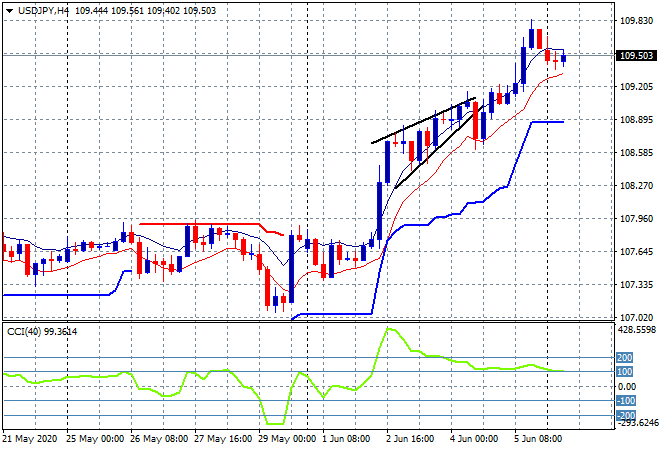Click the CCI(40) 99.3614 indicator label
660x450 pixels.
point(42,332)
